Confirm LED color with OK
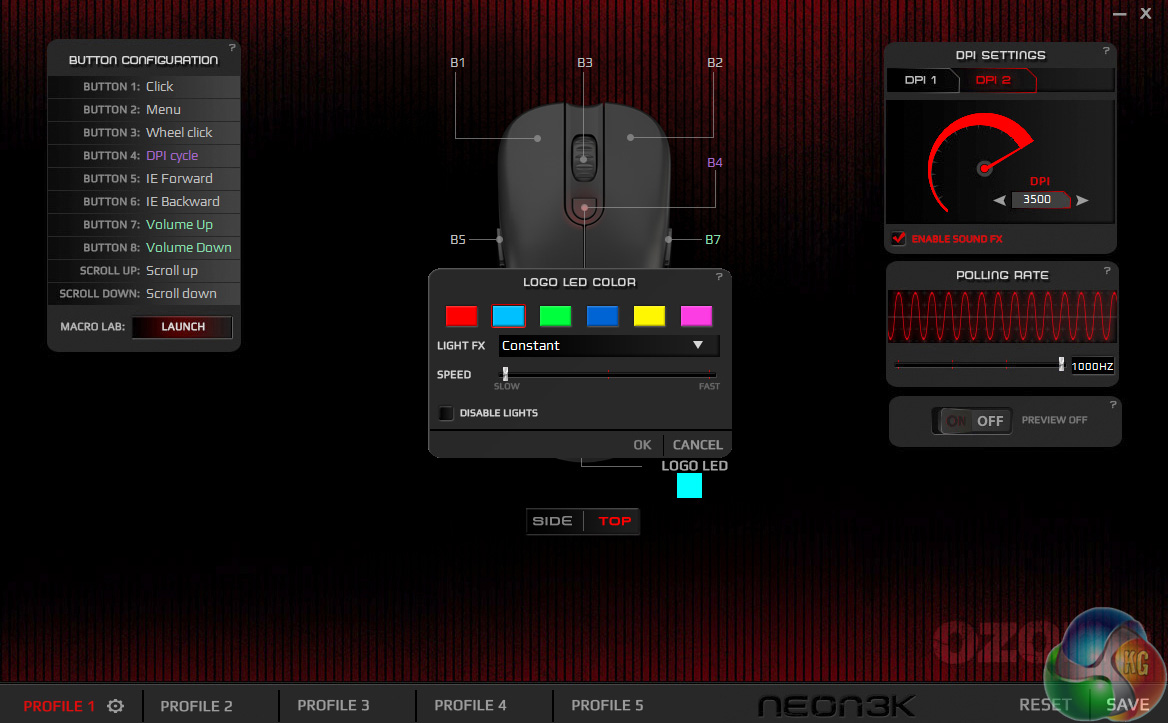The width and height of the screenshot is (1168, 723). (642, 445)
